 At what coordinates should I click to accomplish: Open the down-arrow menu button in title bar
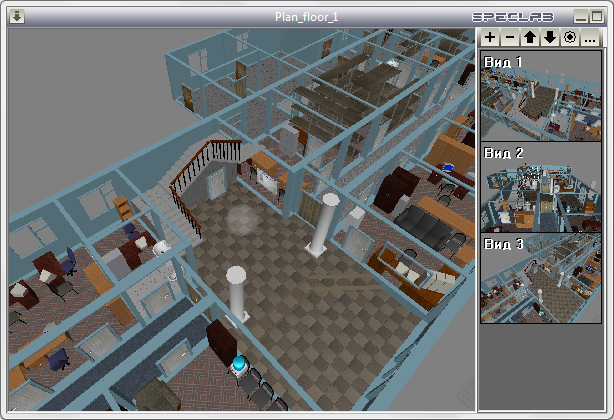(17, 16)
